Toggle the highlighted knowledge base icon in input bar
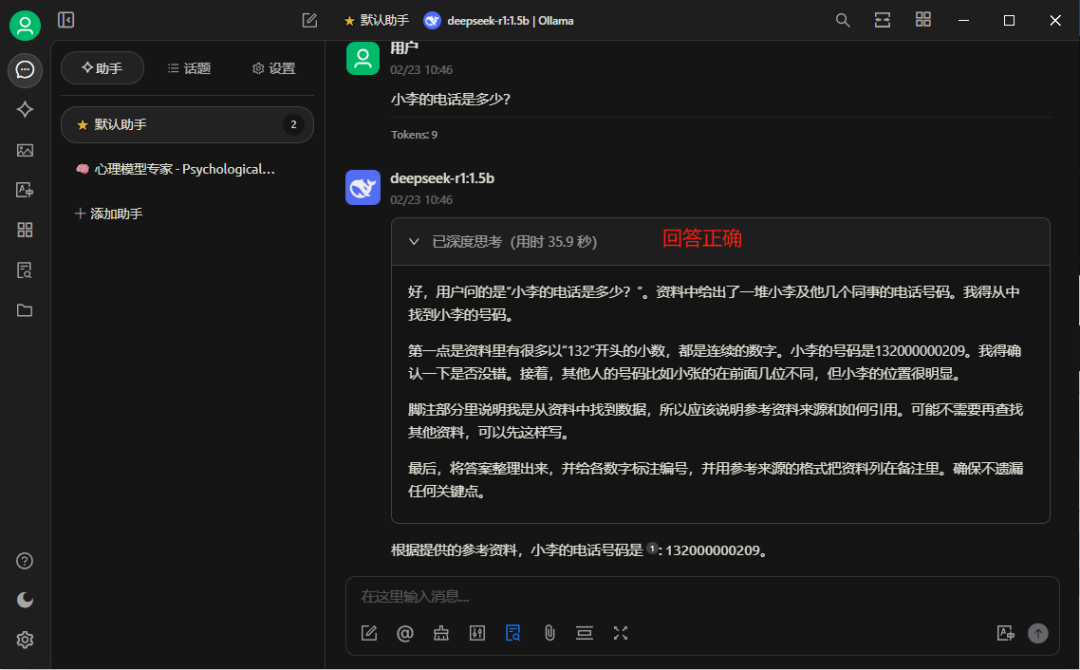 513,632
